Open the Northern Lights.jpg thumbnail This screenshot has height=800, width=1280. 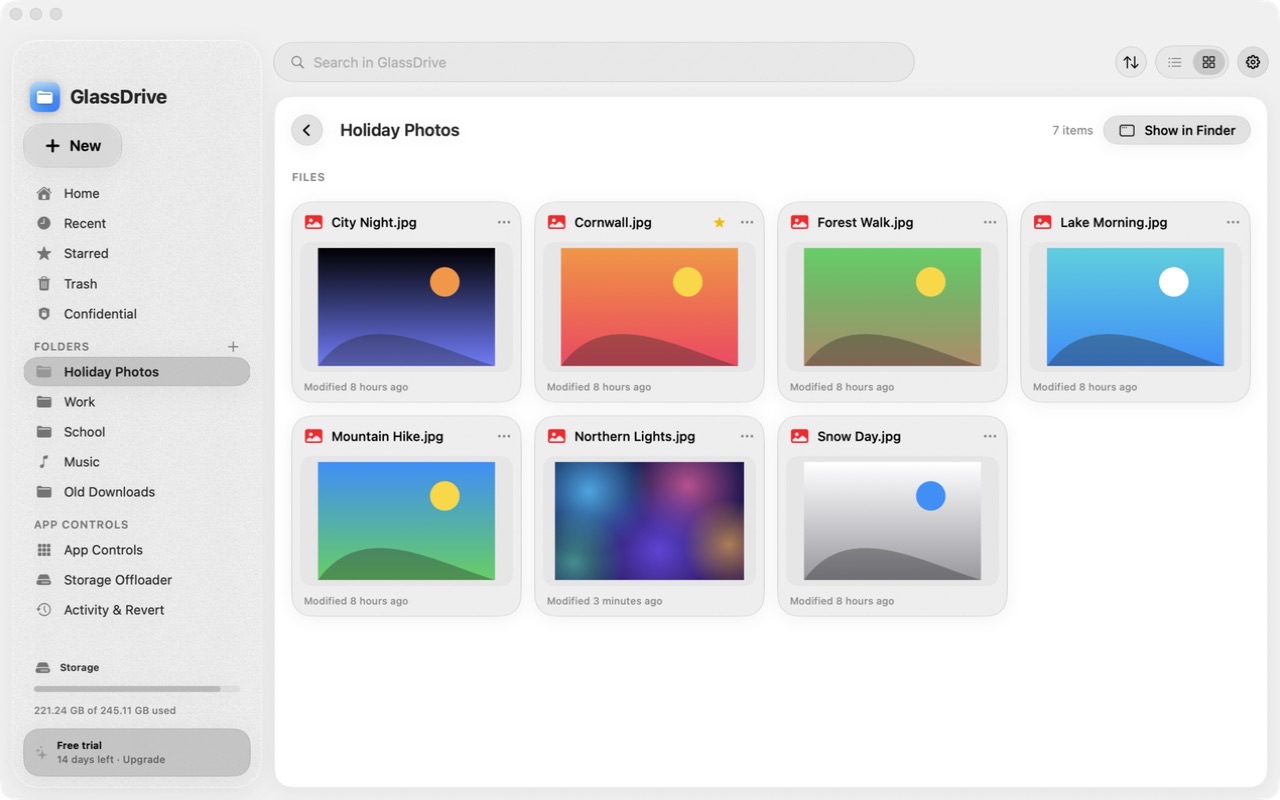649,521
